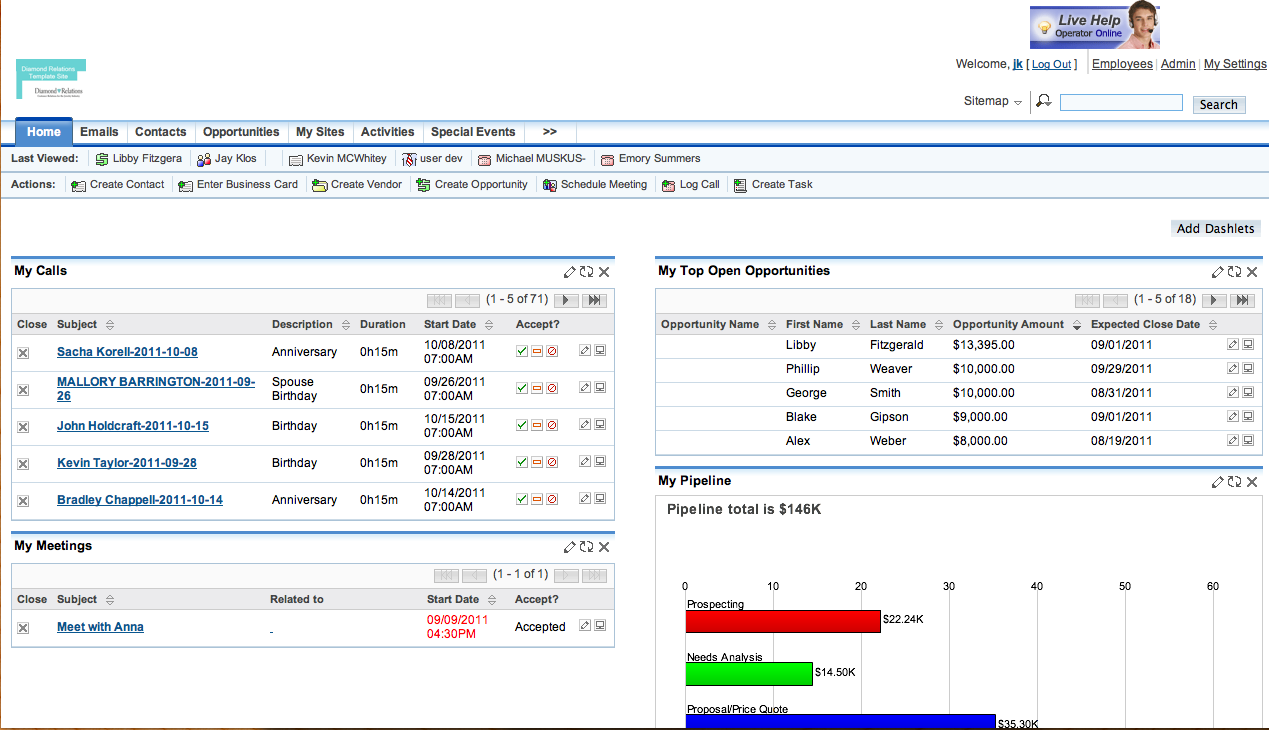Image resolution: width=1269 pixels, height=730 pixels.
Task: Click the red Prospecting bar in pipeline chart
Action: click(782, 621)
